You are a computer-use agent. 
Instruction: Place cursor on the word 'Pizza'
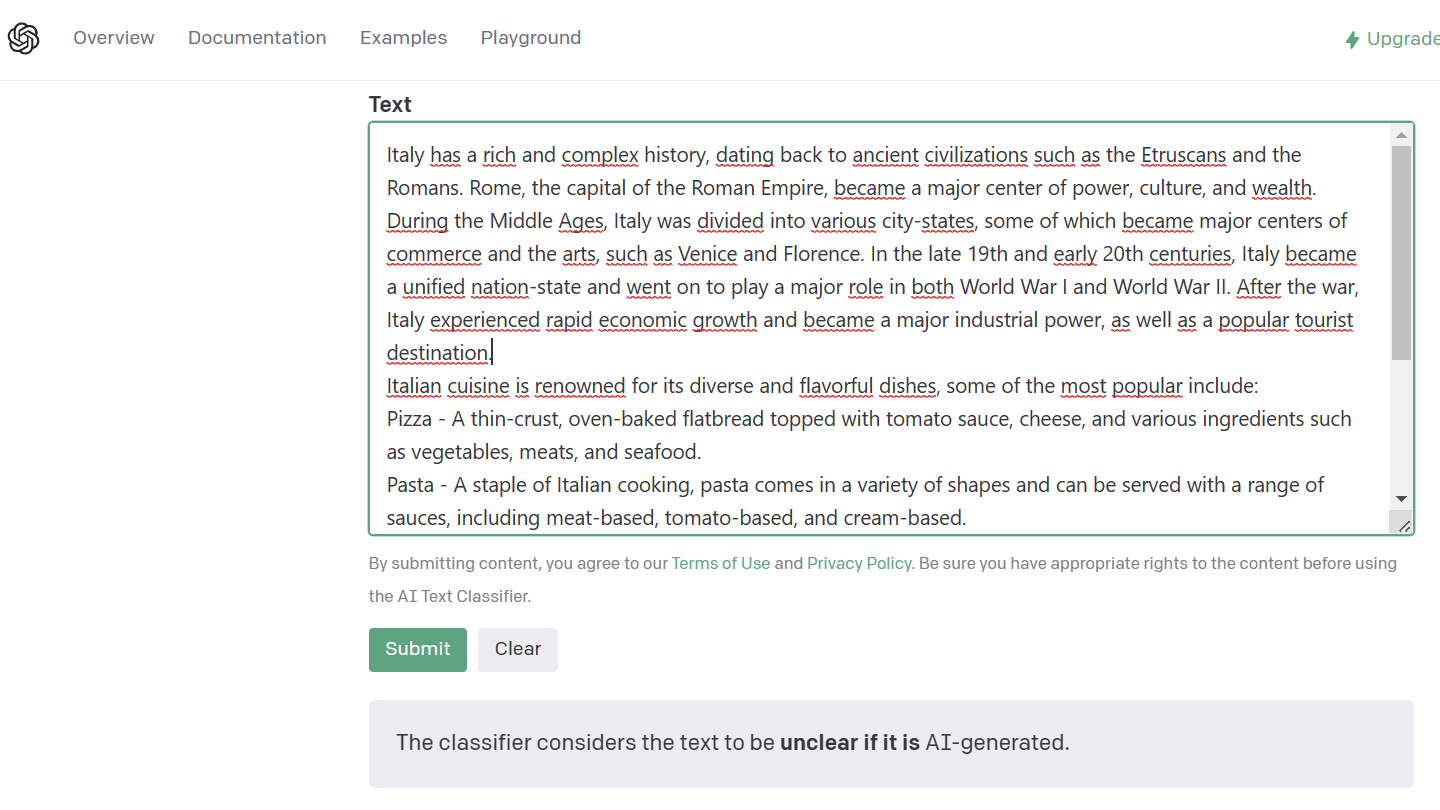pyautogui.click(x=409, y=419)
